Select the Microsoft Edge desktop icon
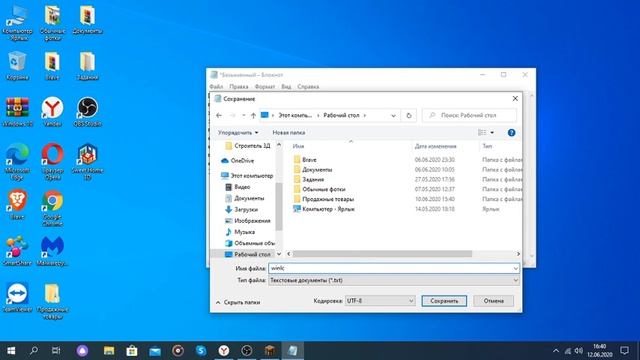640x360 pixels. click(x=17, y=162)
